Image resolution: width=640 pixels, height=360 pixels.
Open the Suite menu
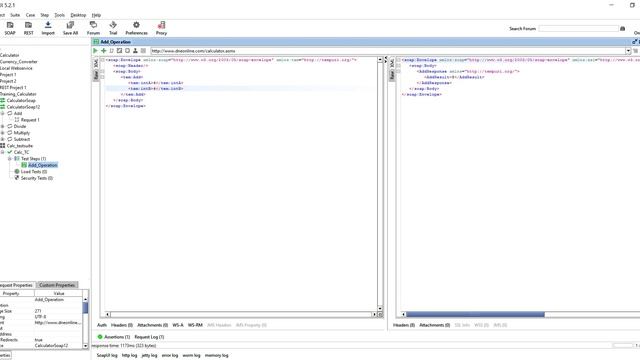click(x=15, y=15)
